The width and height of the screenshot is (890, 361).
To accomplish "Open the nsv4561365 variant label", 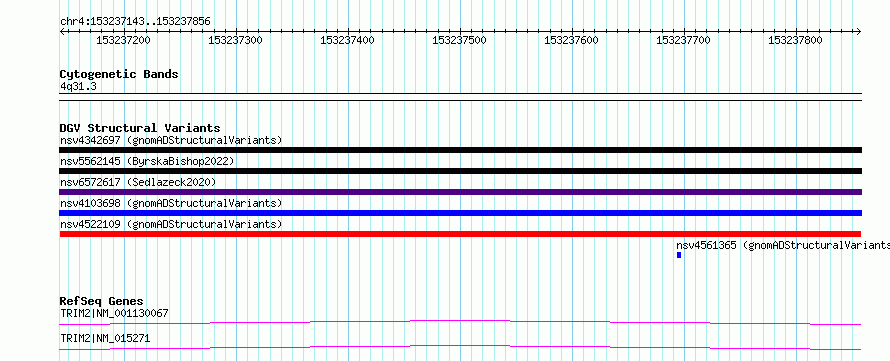I will pyautogui.click(x=783, y=245).
